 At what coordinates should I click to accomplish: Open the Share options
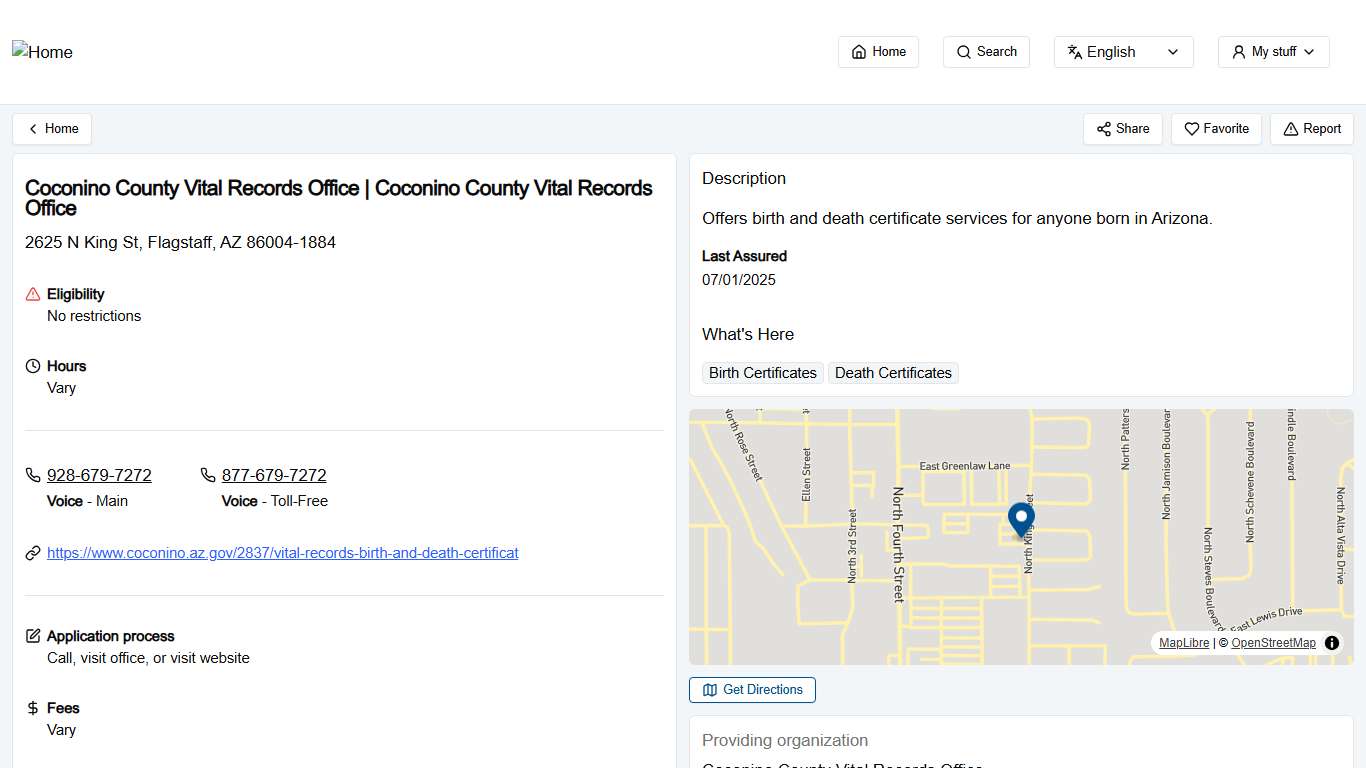click(x=1122, y=128)
